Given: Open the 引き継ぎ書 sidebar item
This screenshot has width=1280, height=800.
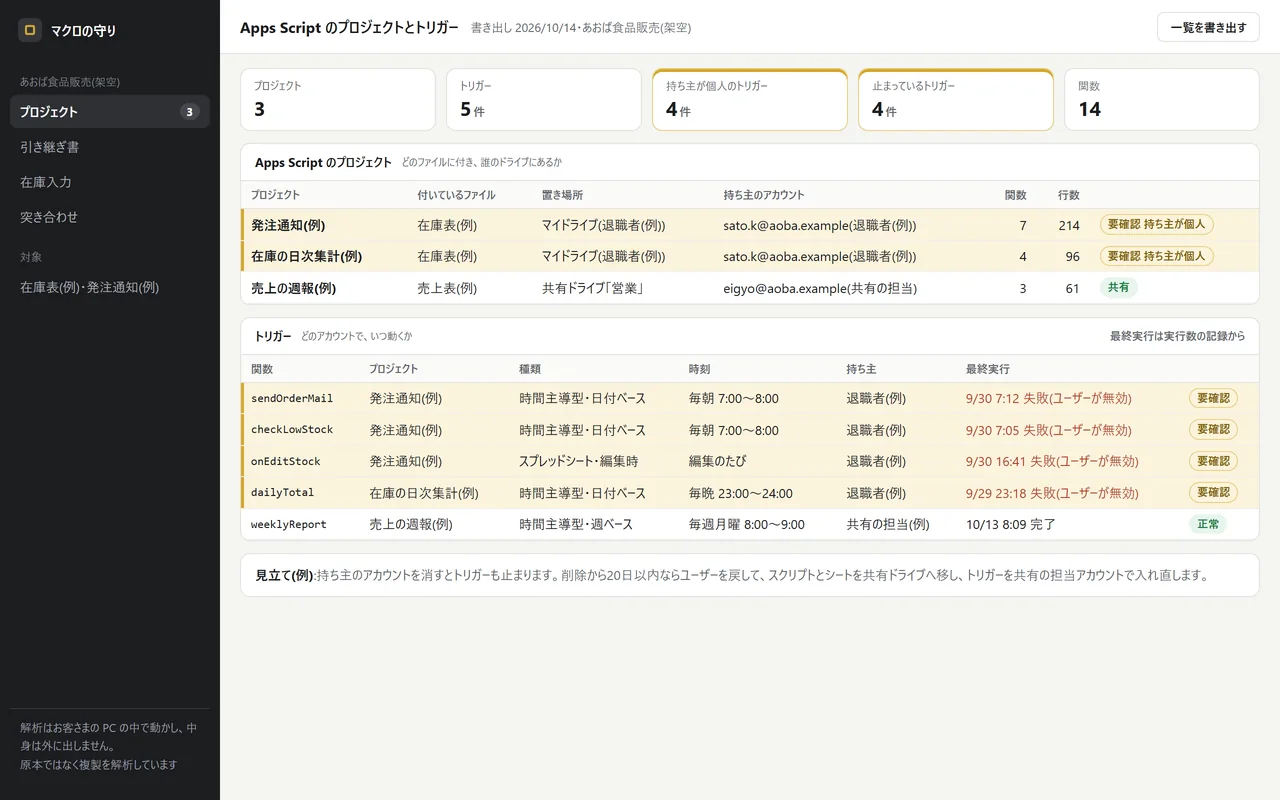Looking at the screenshot, I should pyautogui.click(x=110, y=147).
